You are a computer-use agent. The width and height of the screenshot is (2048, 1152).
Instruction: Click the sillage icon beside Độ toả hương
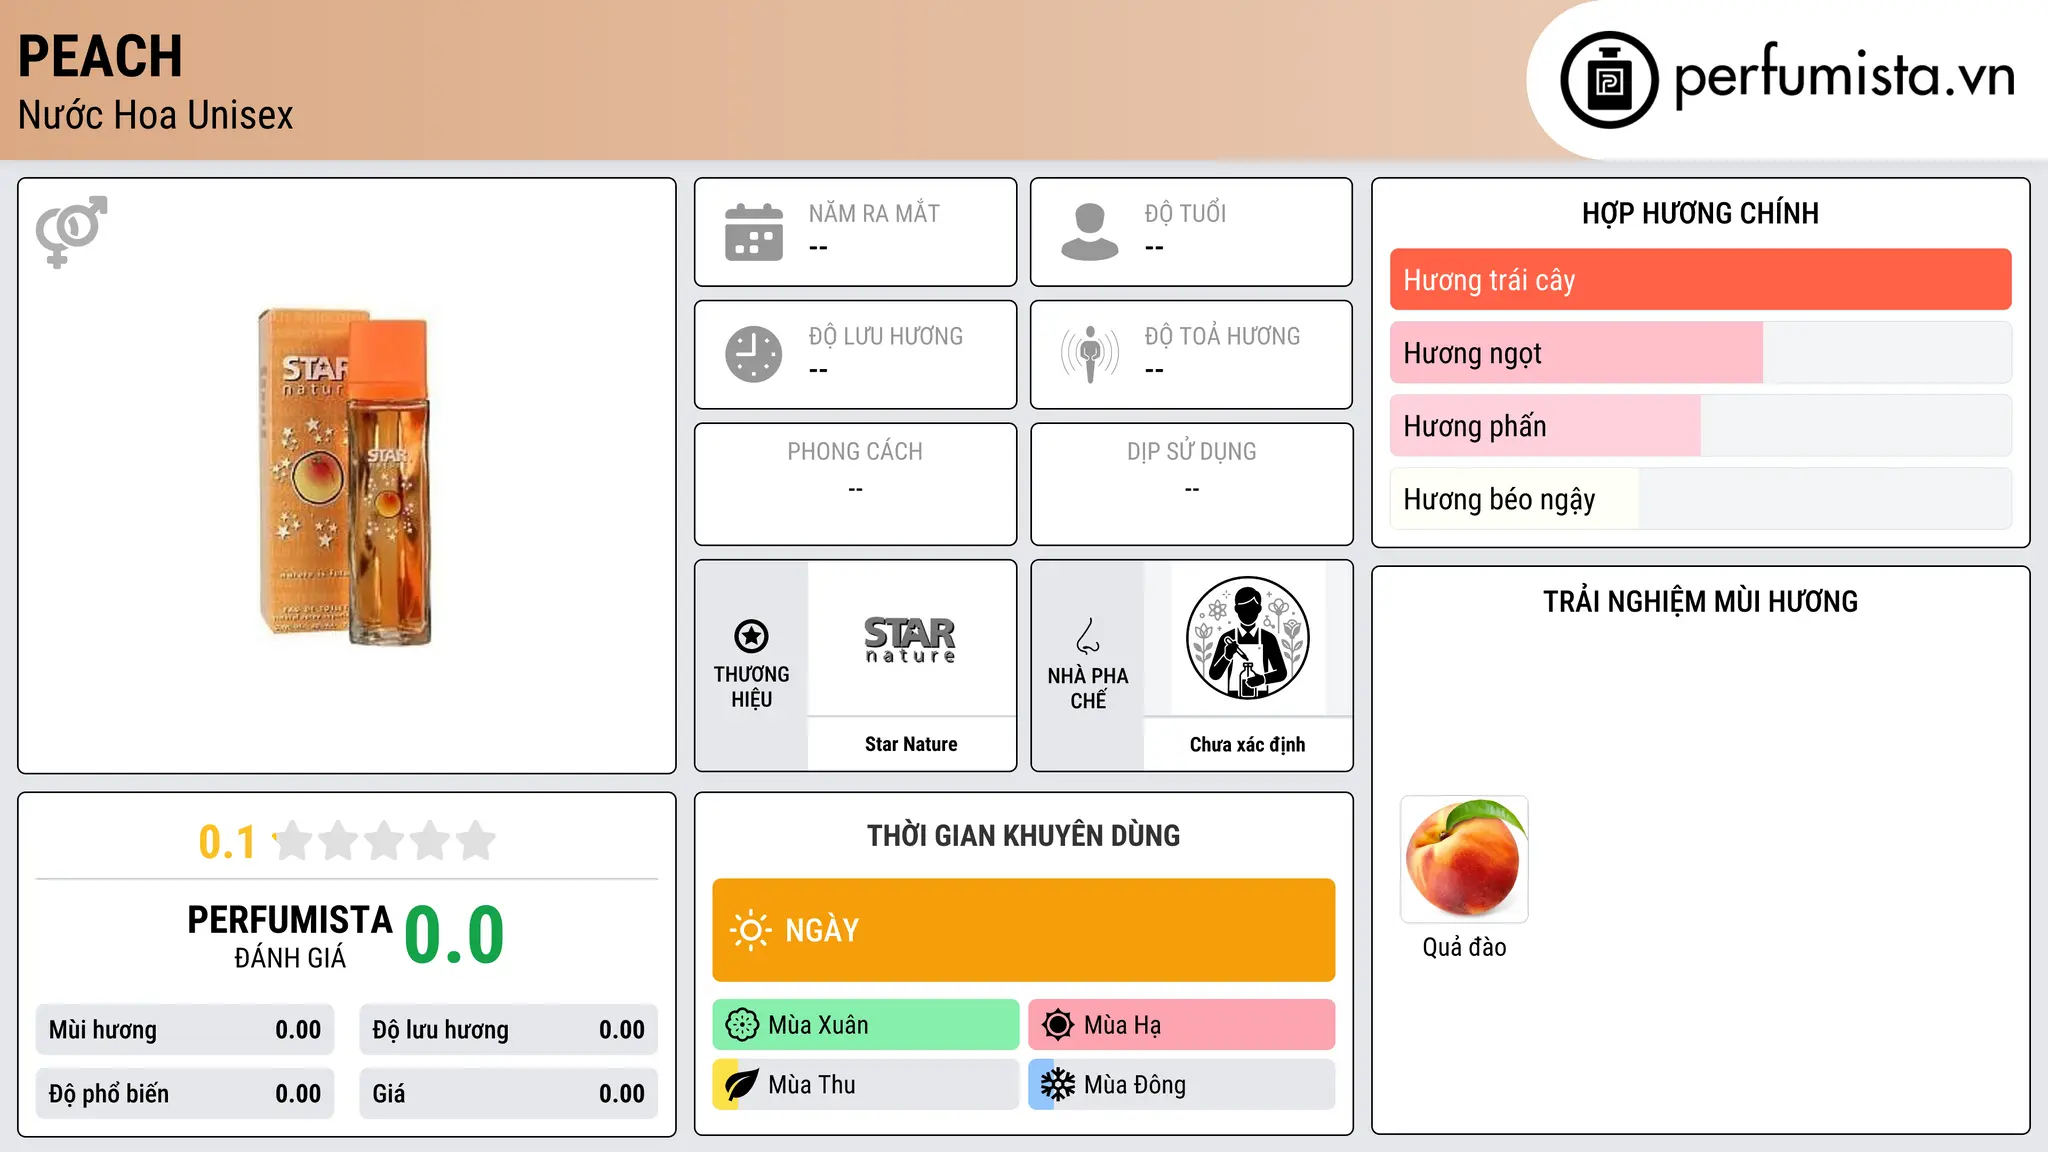[x=1090, y=354]
